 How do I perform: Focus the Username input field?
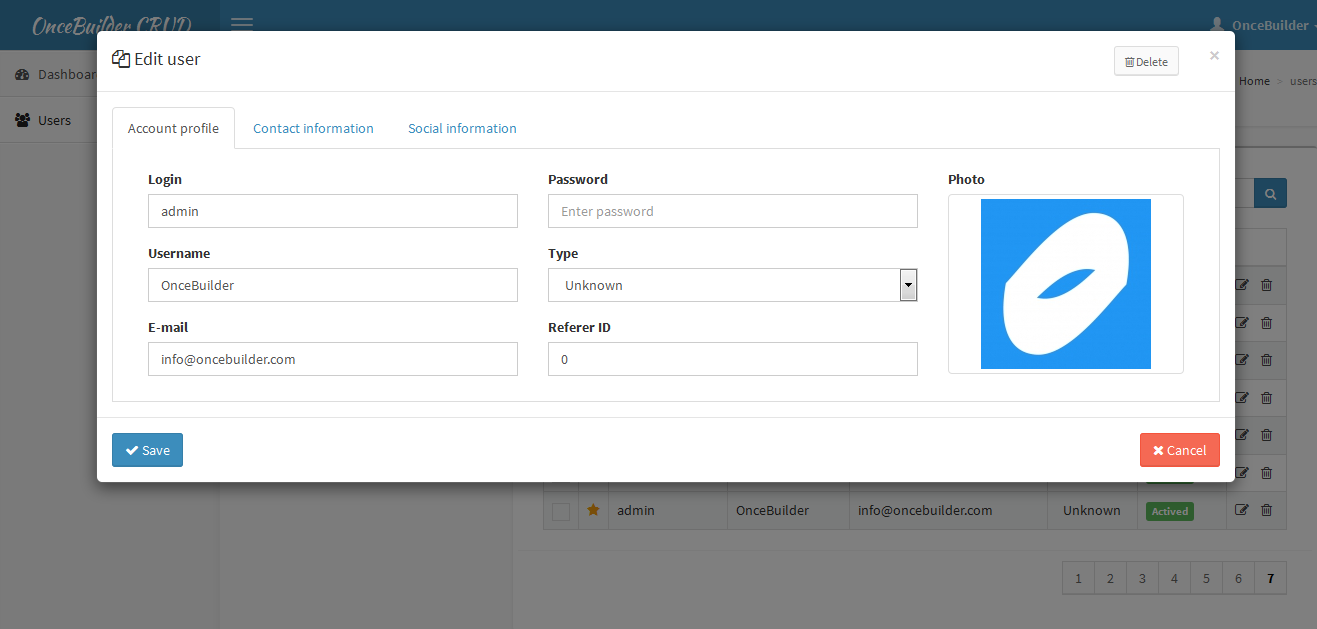point(333,285)
